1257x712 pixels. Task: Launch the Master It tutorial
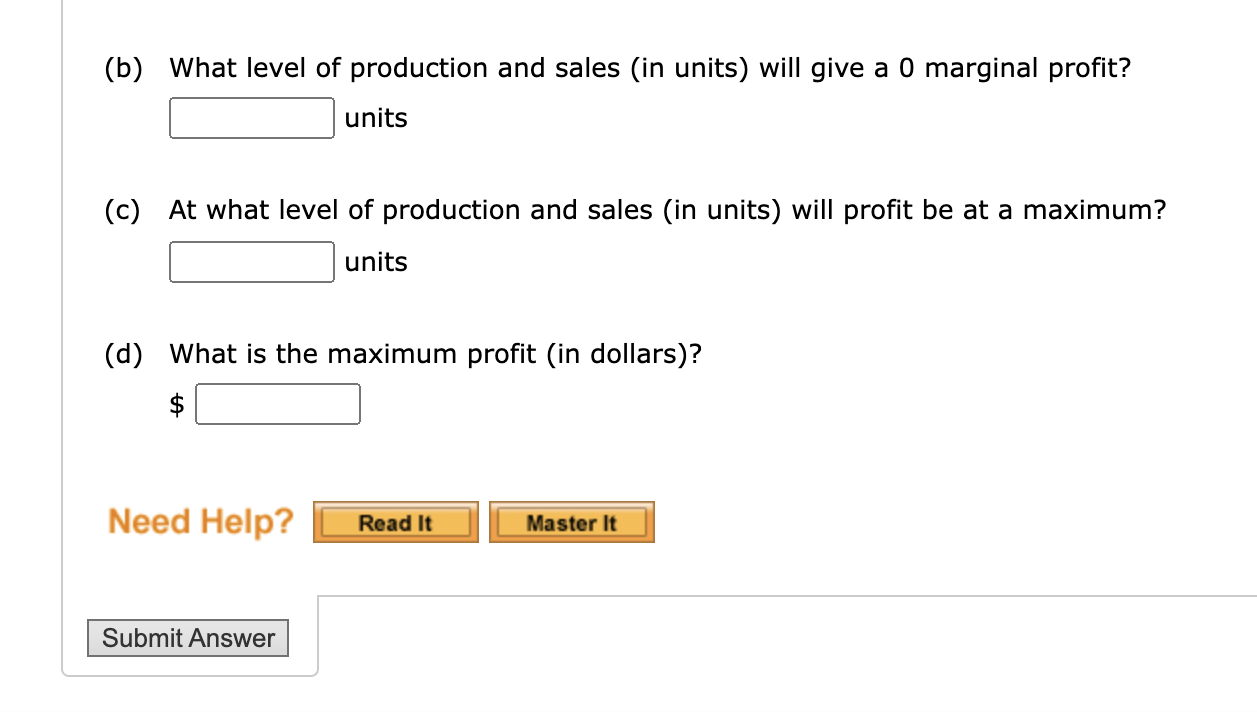tap(572, 522)
